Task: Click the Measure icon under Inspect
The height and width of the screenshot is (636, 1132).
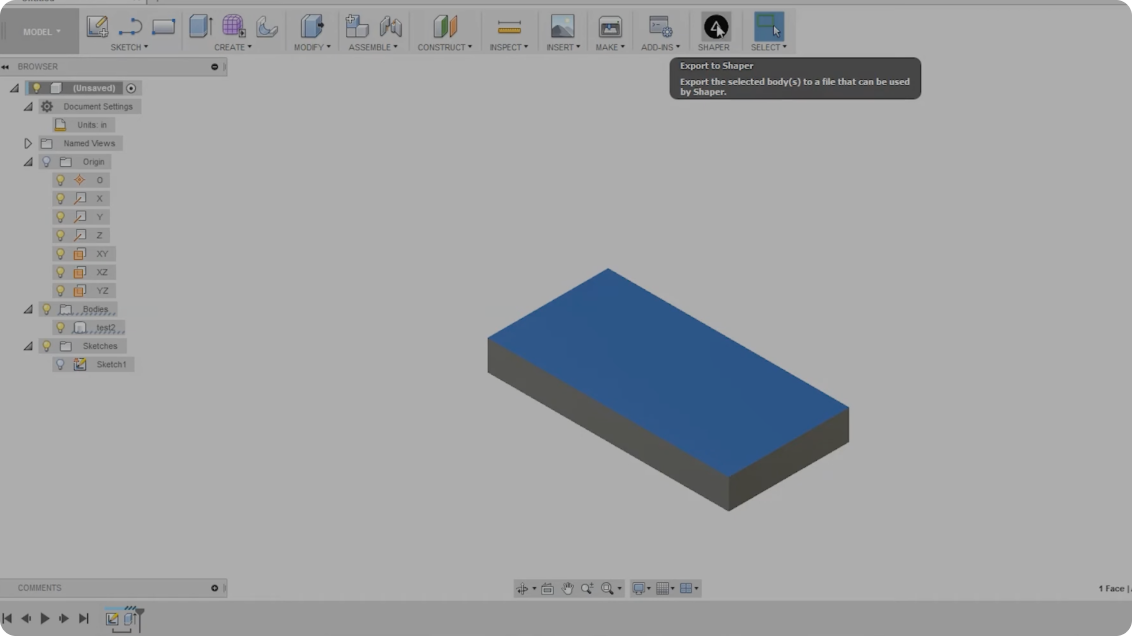Action: (508, 25)
